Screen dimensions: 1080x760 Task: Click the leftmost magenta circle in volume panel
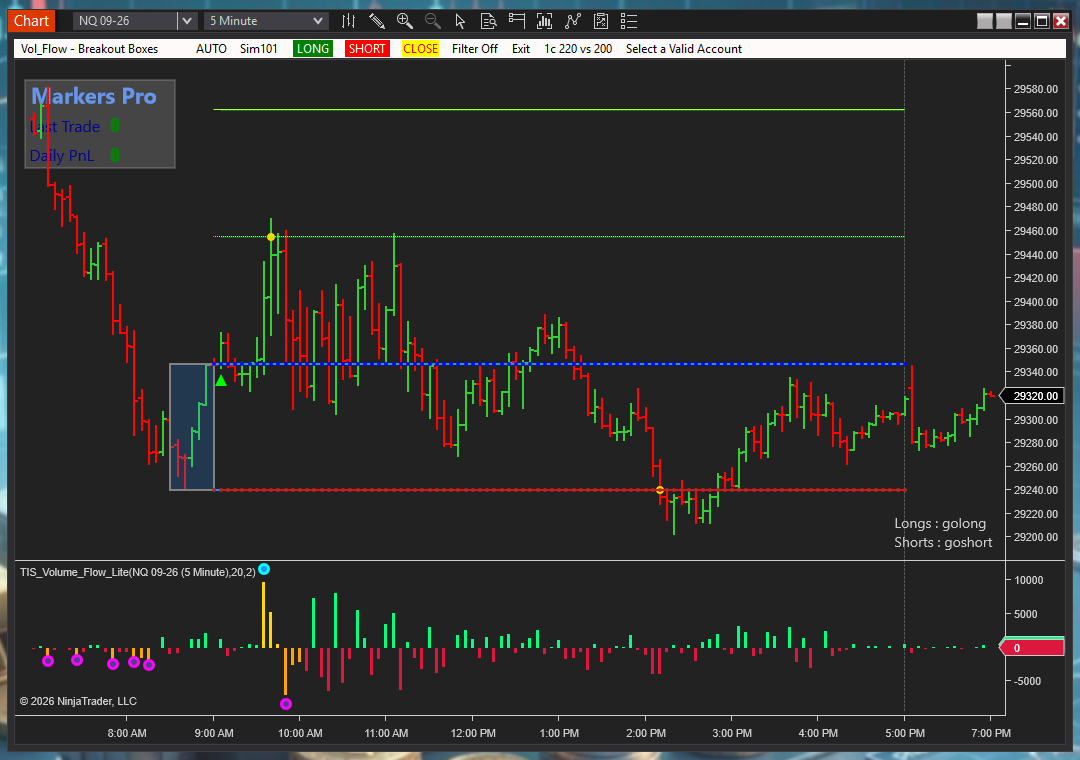click(x=48, y=661)
